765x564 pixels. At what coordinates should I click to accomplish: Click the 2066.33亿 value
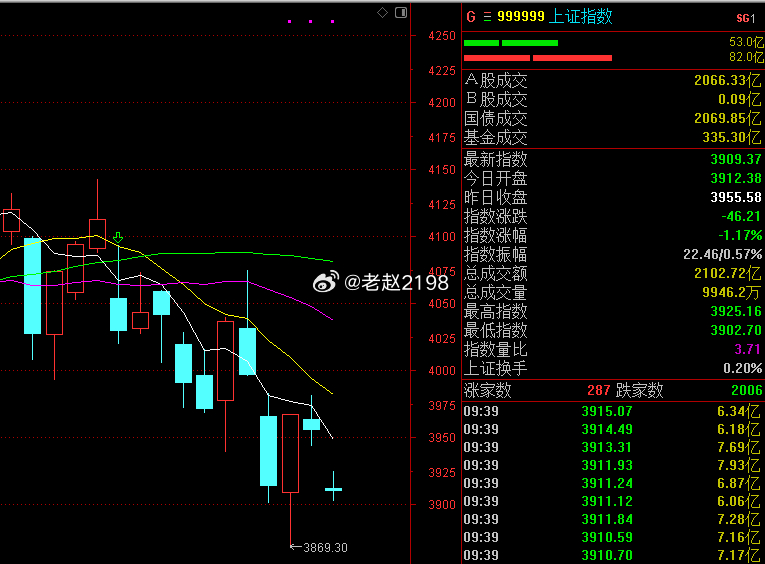[x=727, y=81]
